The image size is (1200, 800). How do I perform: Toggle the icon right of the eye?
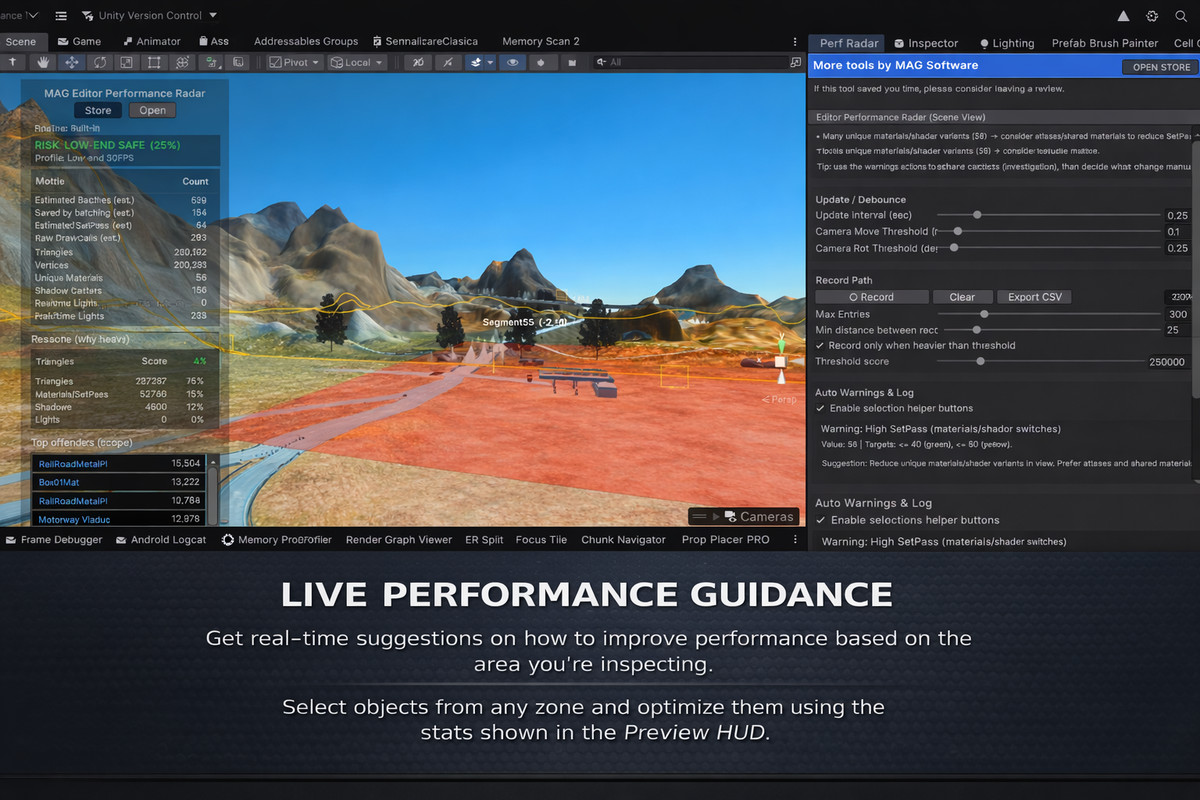[541, 62]
